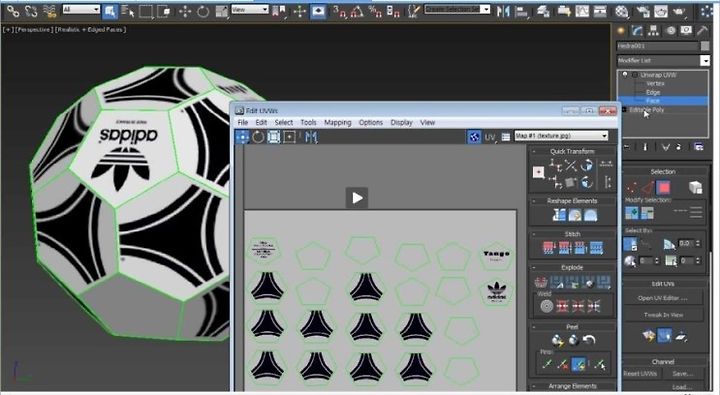Switch to the Modify command panel tab

pos(637,30)
